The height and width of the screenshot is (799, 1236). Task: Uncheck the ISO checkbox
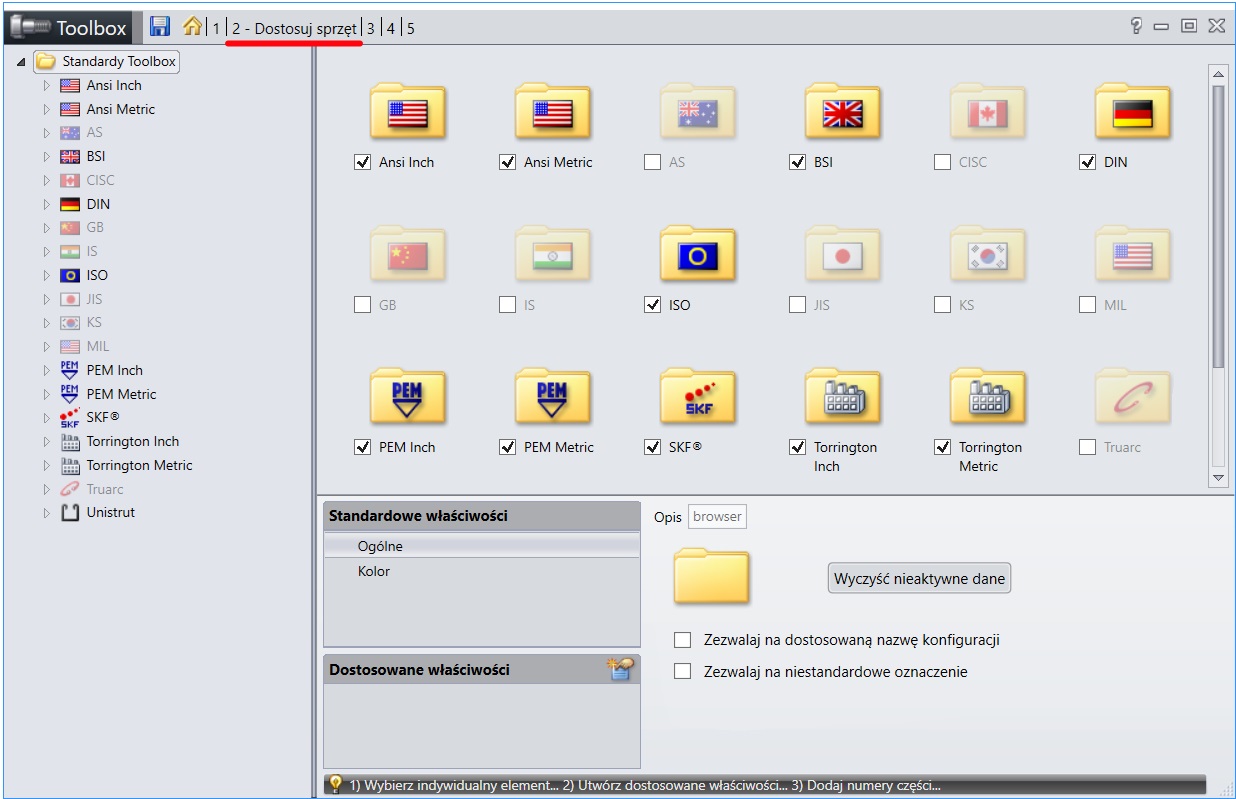[653, 305]
